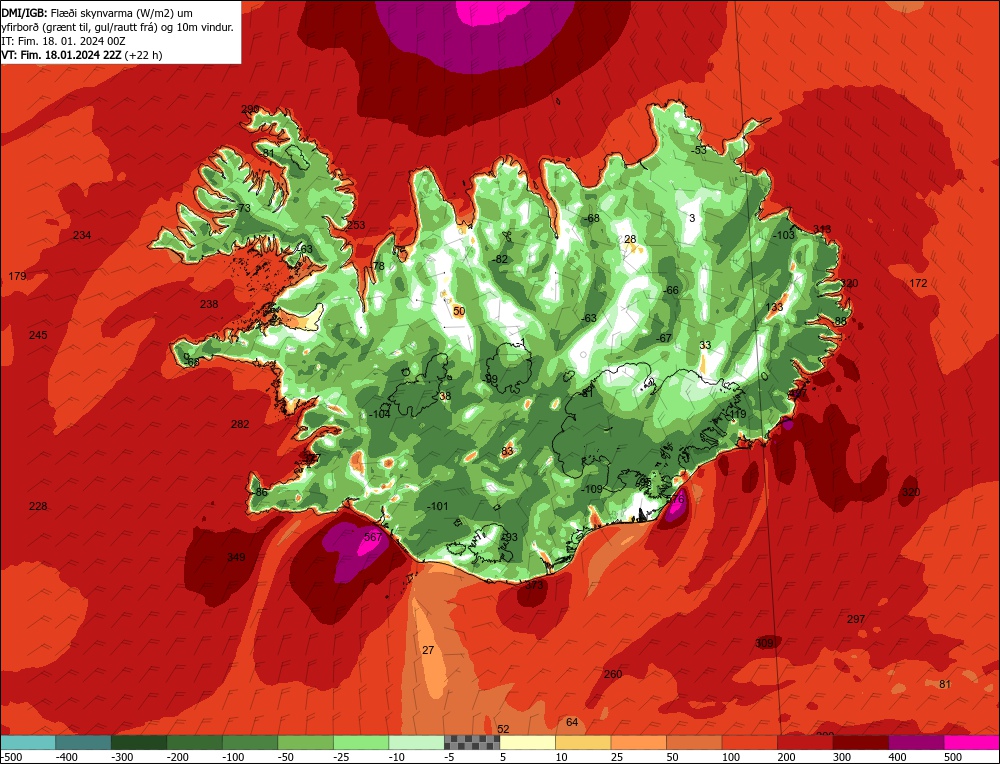Click the -119 value in the southeast
Viewport: 1000px width, 764px height.
point(735,414)
